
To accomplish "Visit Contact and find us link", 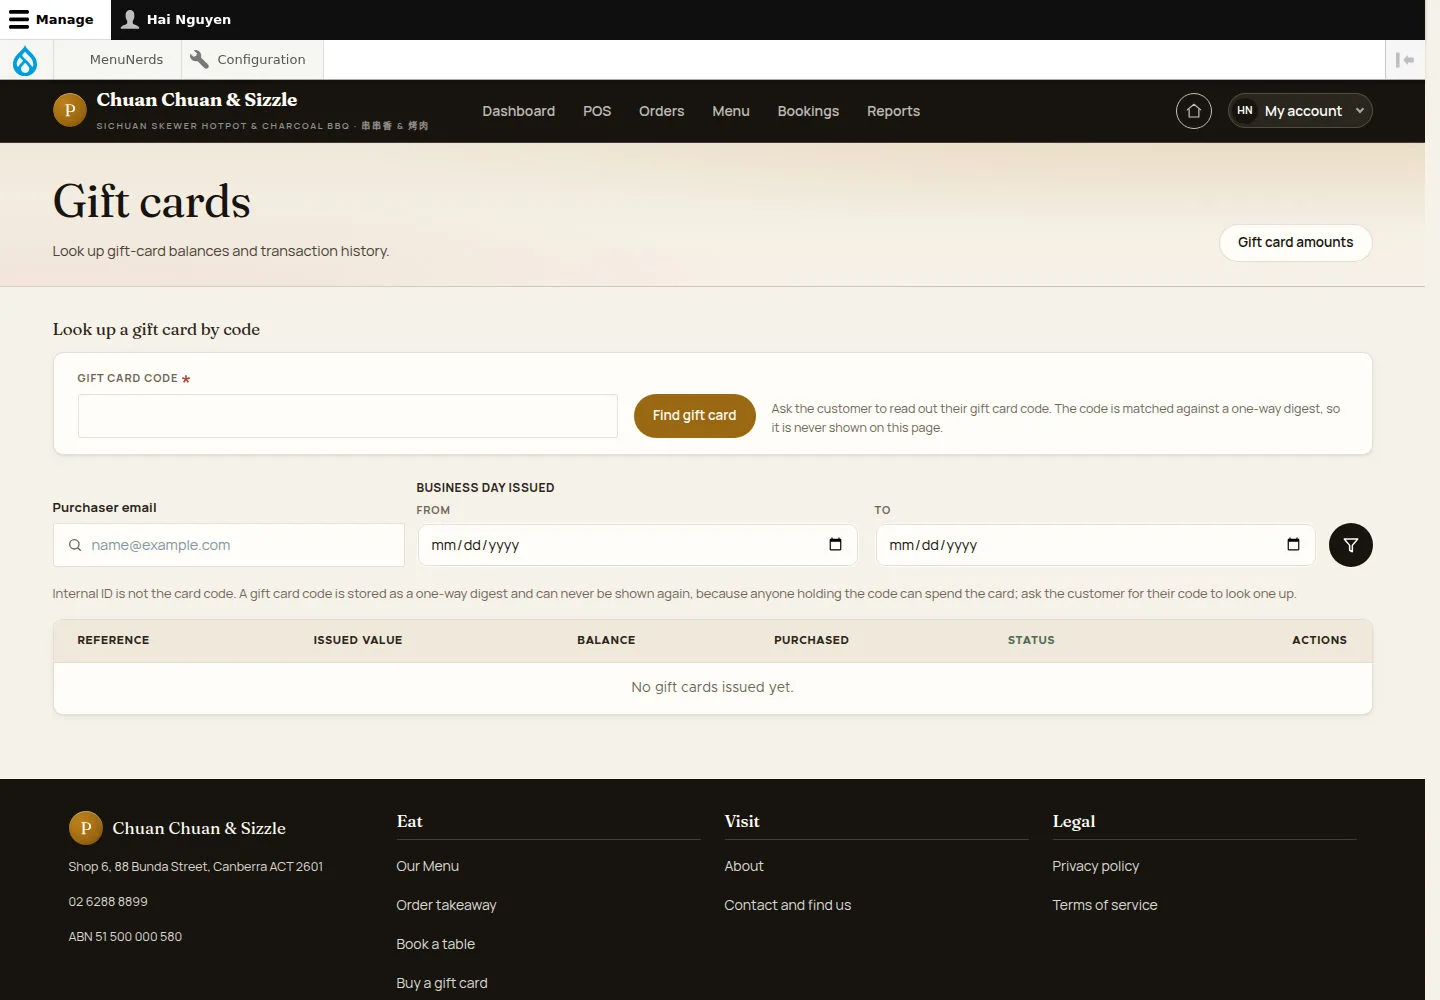I will point(787,905).
